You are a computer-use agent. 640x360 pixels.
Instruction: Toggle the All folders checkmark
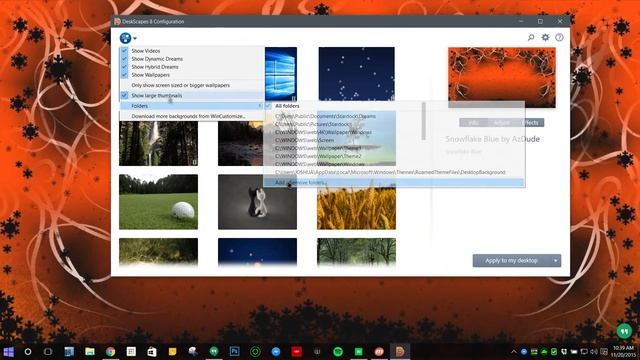tap(268, 106)
